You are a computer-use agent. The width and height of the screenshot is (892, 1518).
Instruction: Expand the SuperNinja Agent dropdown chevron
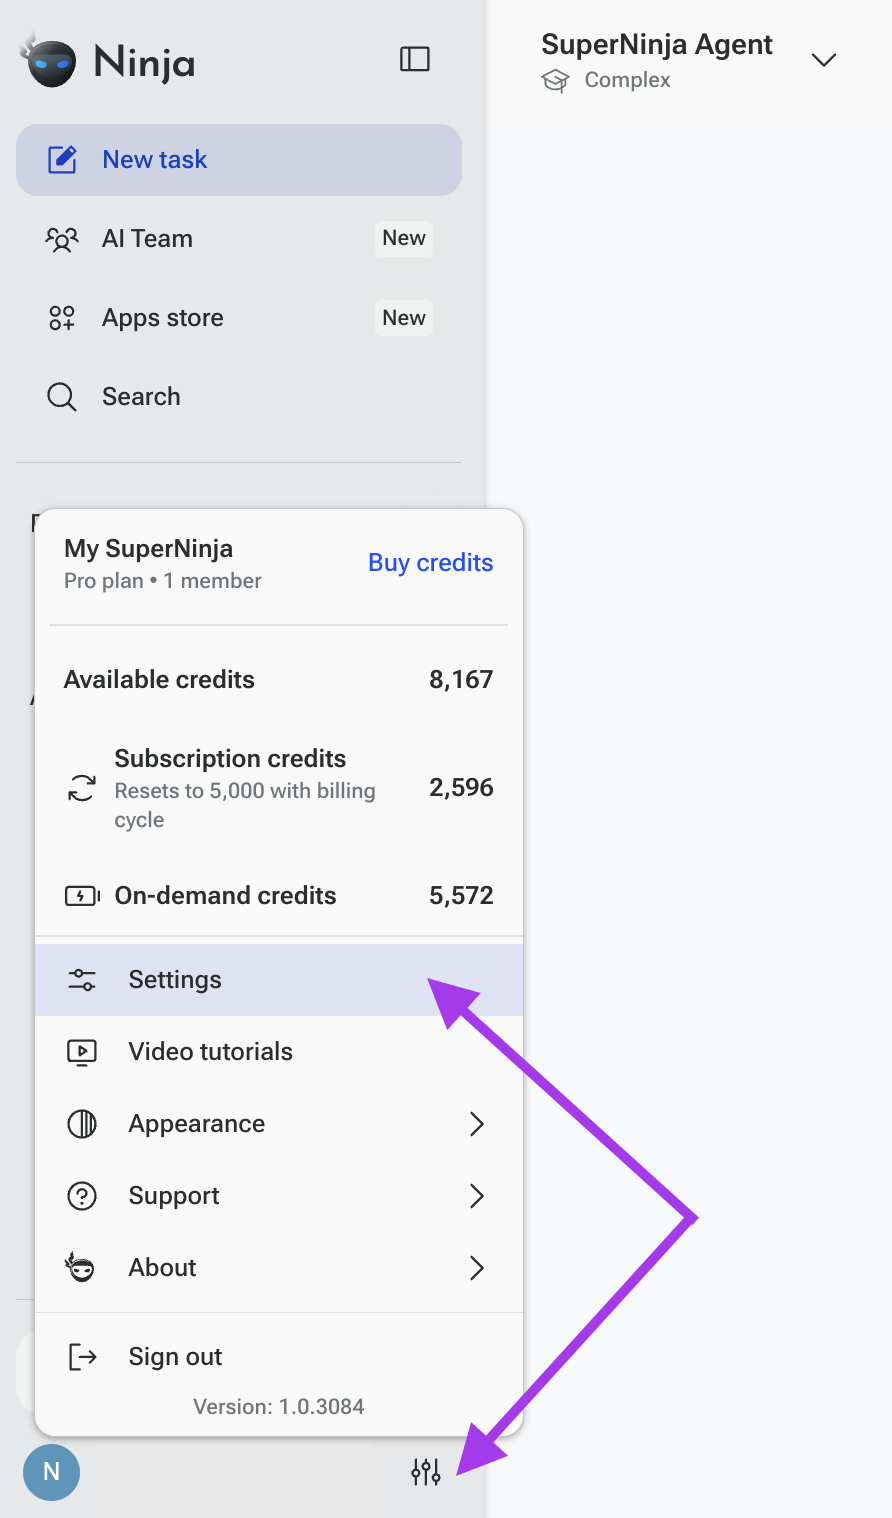pyautogui.click(x=824, y=60)
